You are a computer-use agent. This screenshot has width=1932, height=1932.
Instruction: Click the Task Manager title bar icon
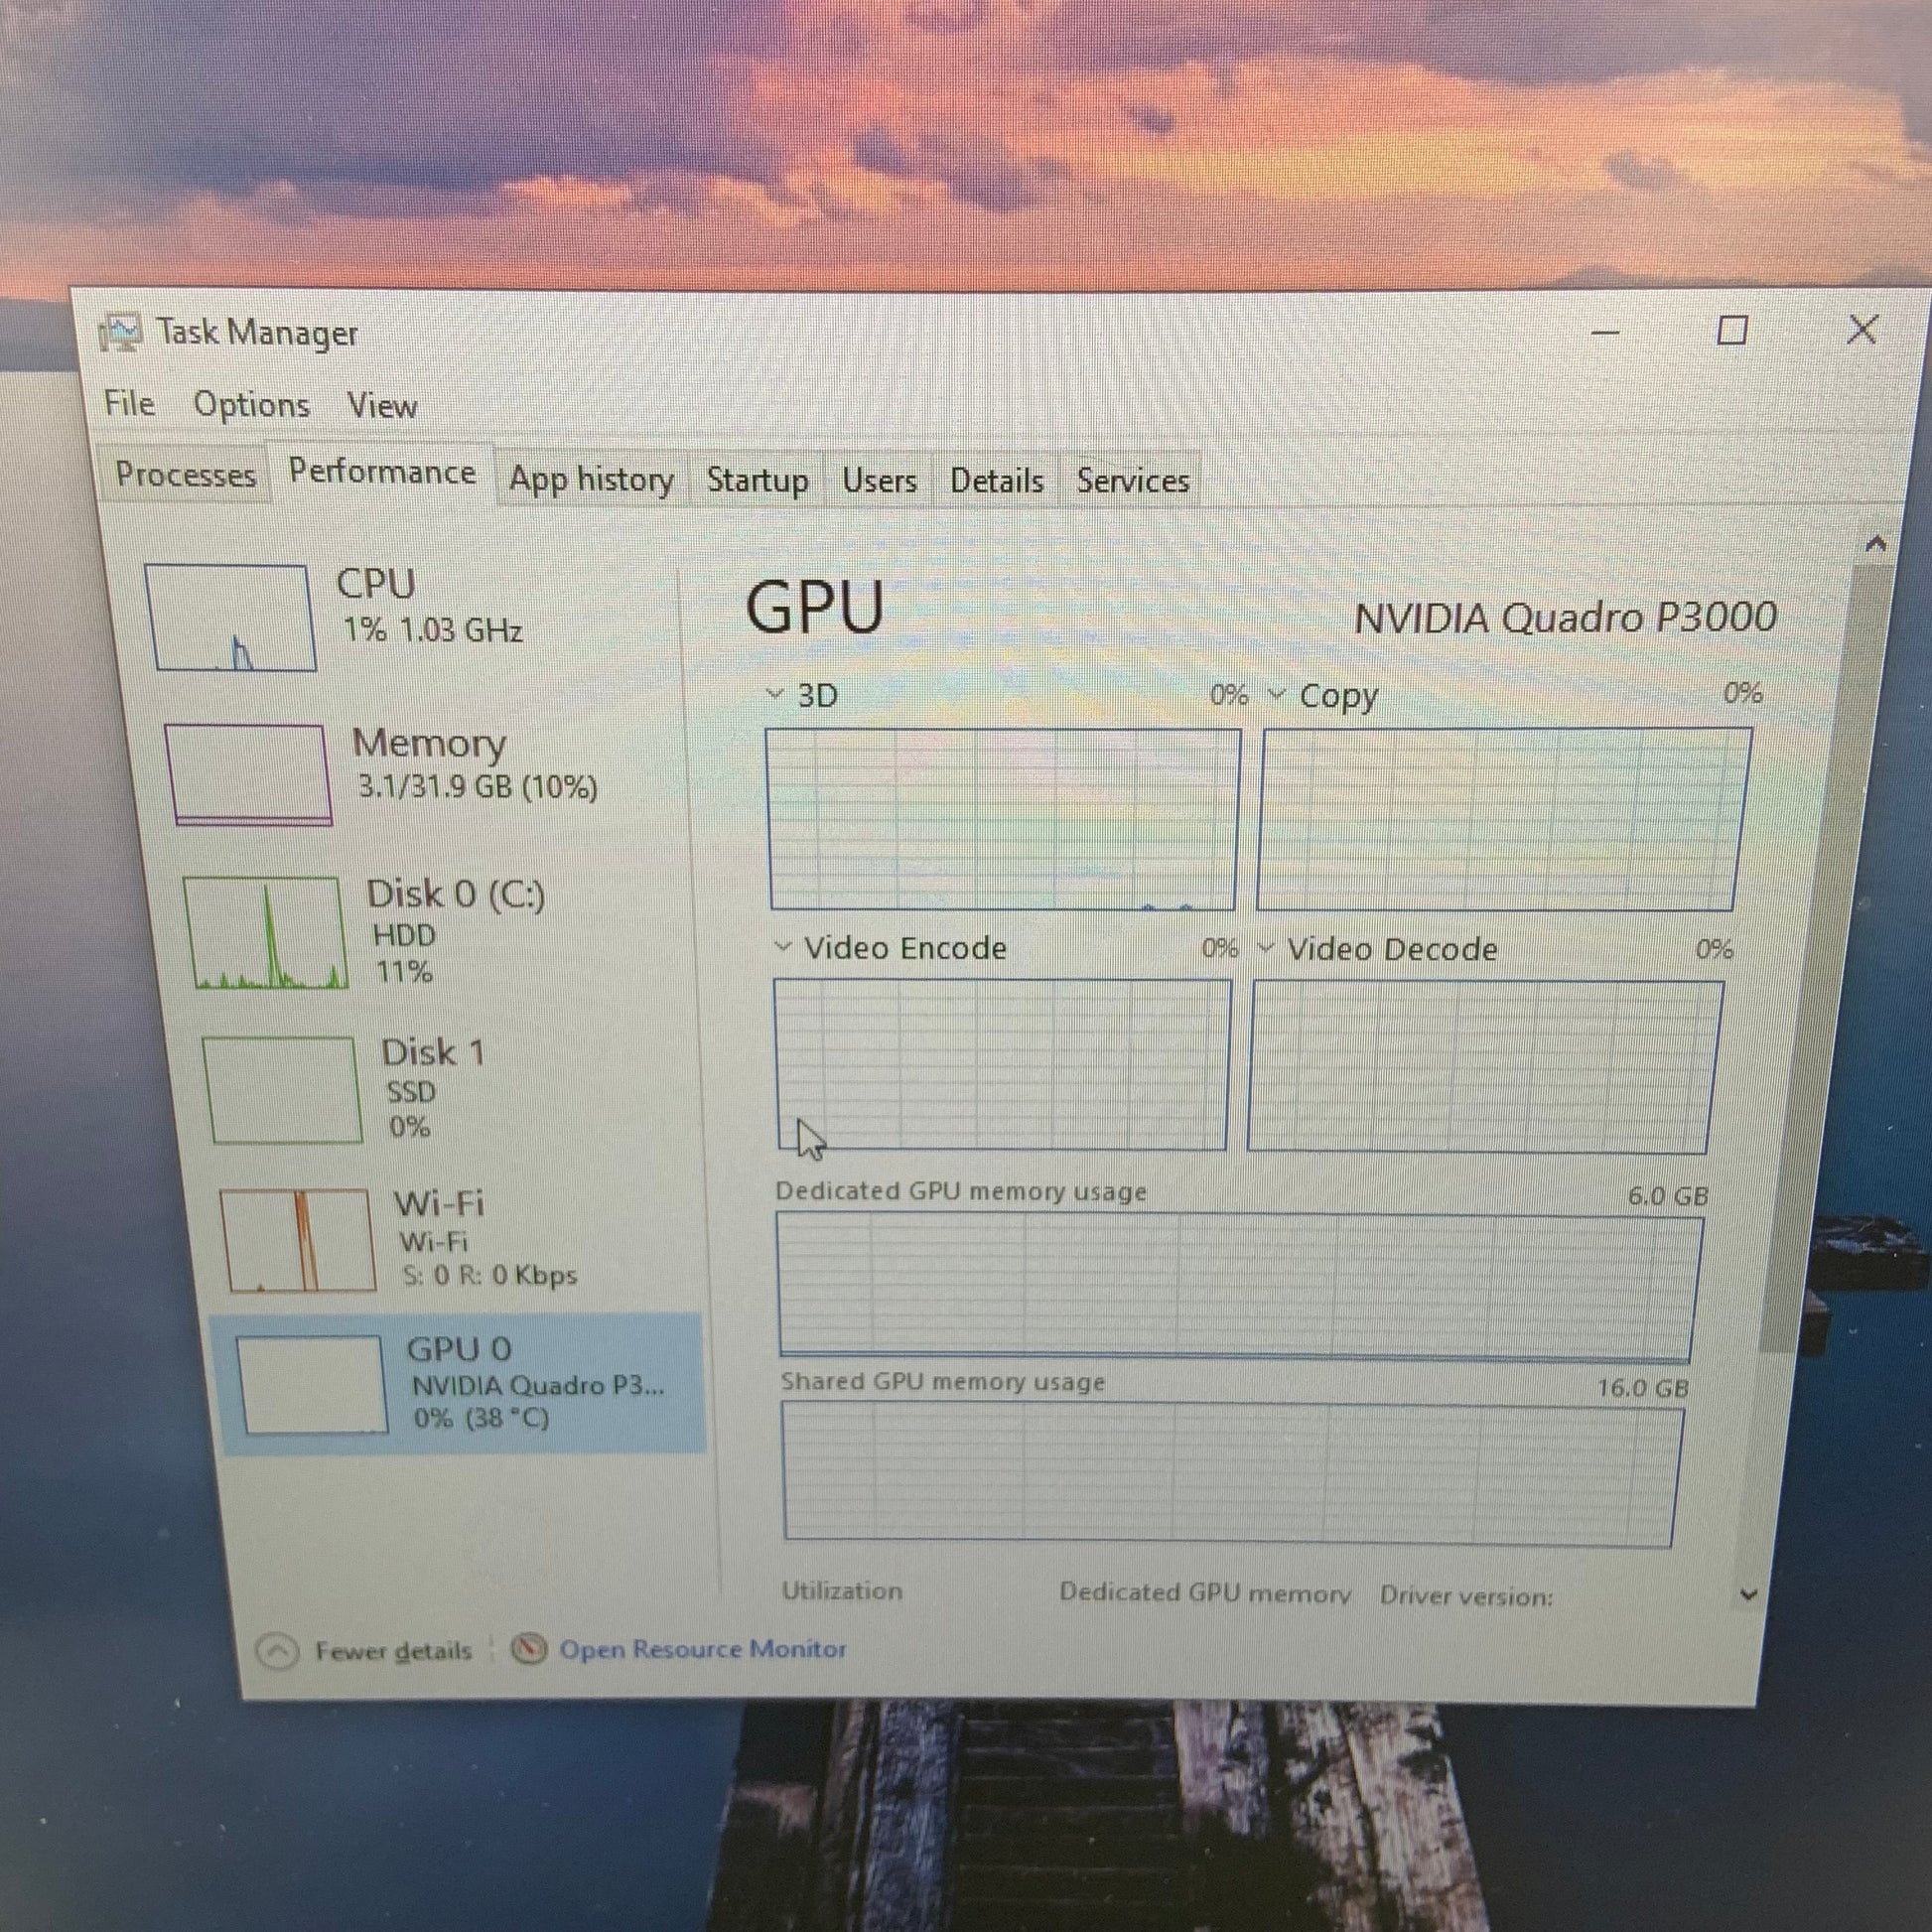pos(122,332)
